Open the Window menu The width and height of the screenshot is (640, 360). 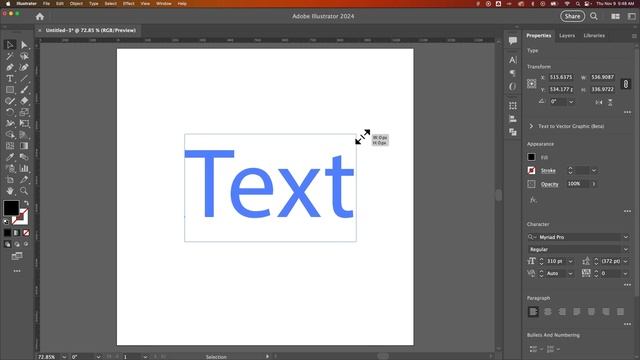coord(164,4)
